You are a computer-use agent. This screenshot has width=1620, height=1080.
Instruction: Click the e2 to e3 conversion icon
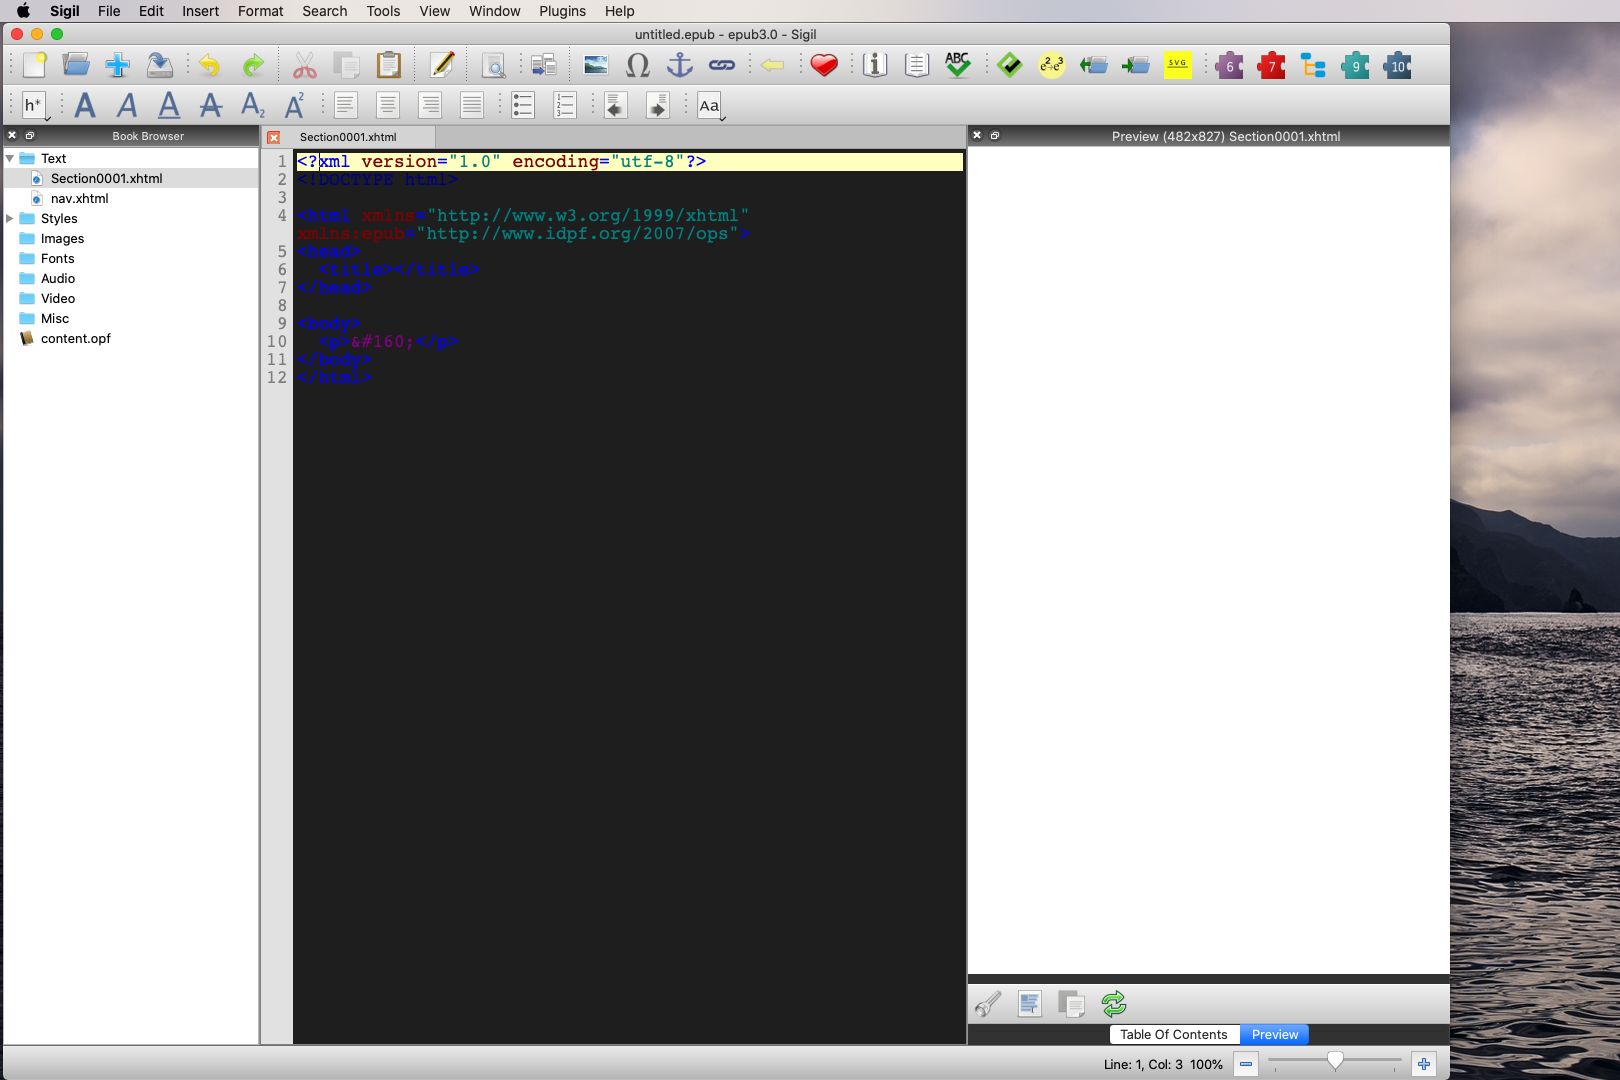click(x=1052, y=66)
